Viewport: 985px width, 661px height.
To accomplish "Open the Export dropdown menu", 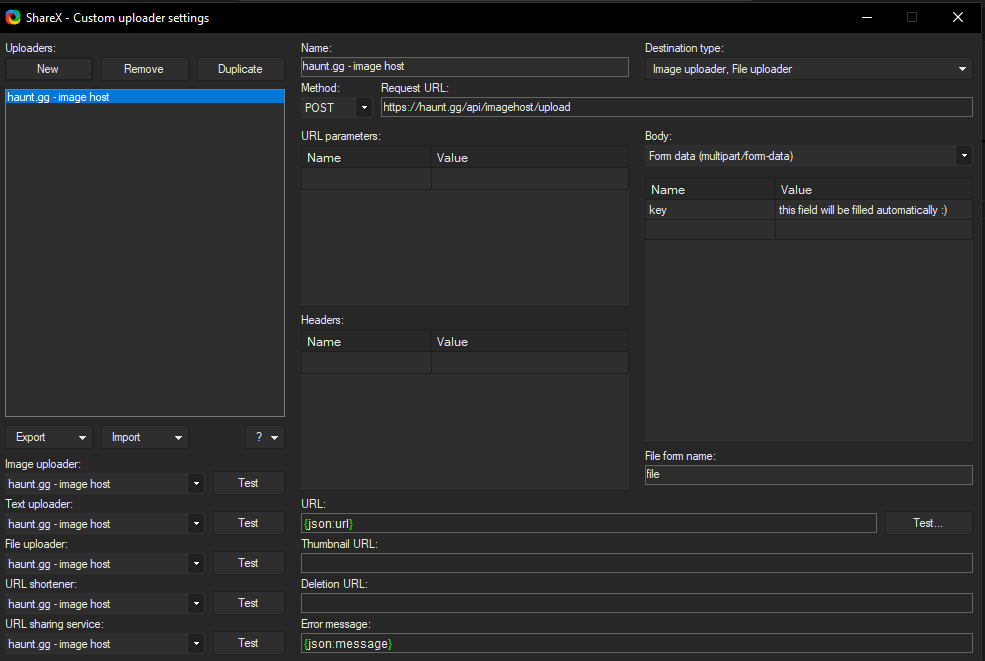I will [x=48, y=437].
